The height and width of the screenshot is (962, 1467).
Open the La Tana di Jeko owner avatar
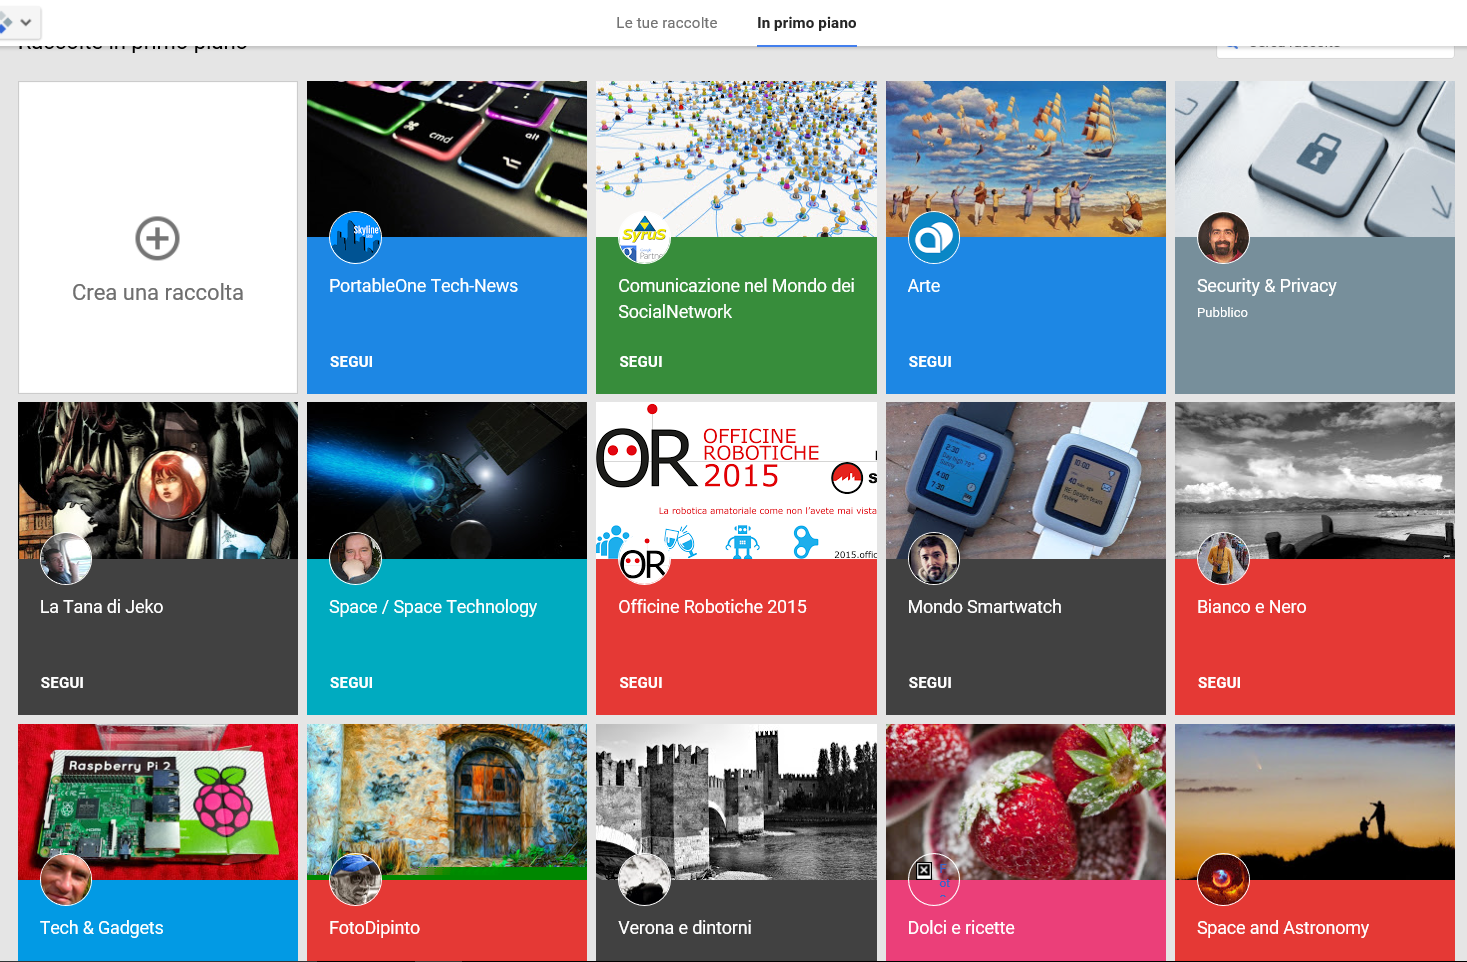click(x=66, y=559)
